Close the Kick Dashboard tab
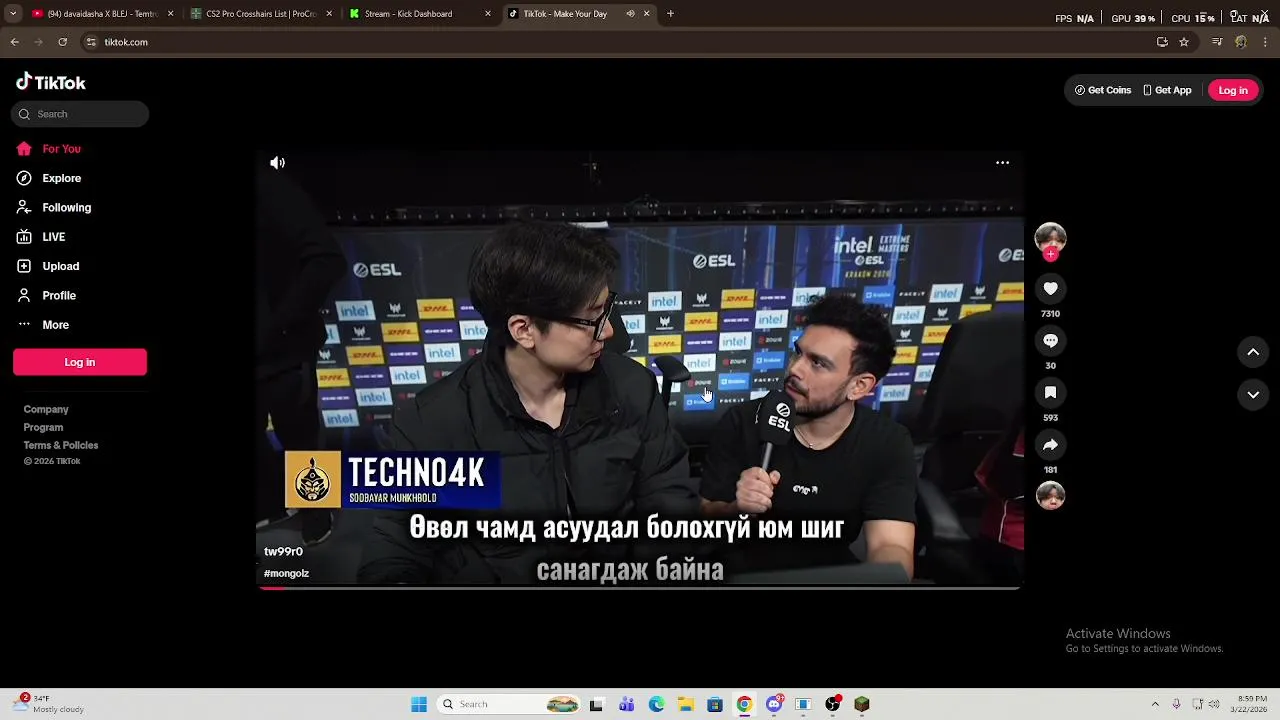 [x=488, y=14]
